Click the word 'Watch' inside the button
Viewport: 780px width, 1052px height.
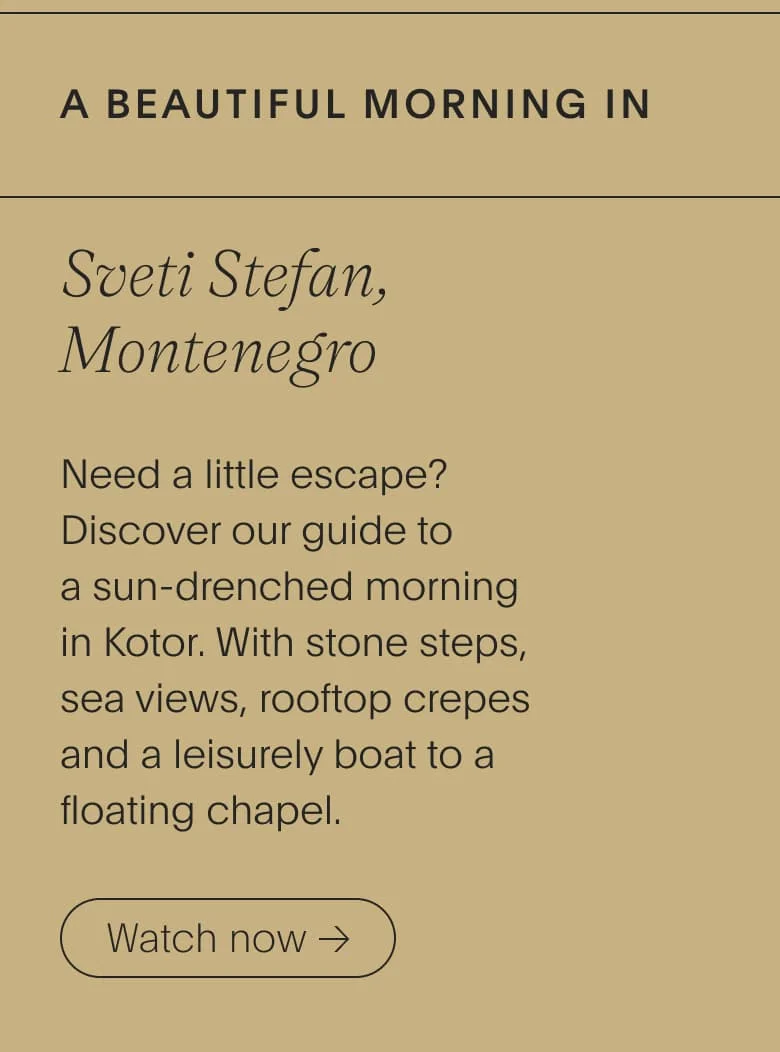click(160, 938)
